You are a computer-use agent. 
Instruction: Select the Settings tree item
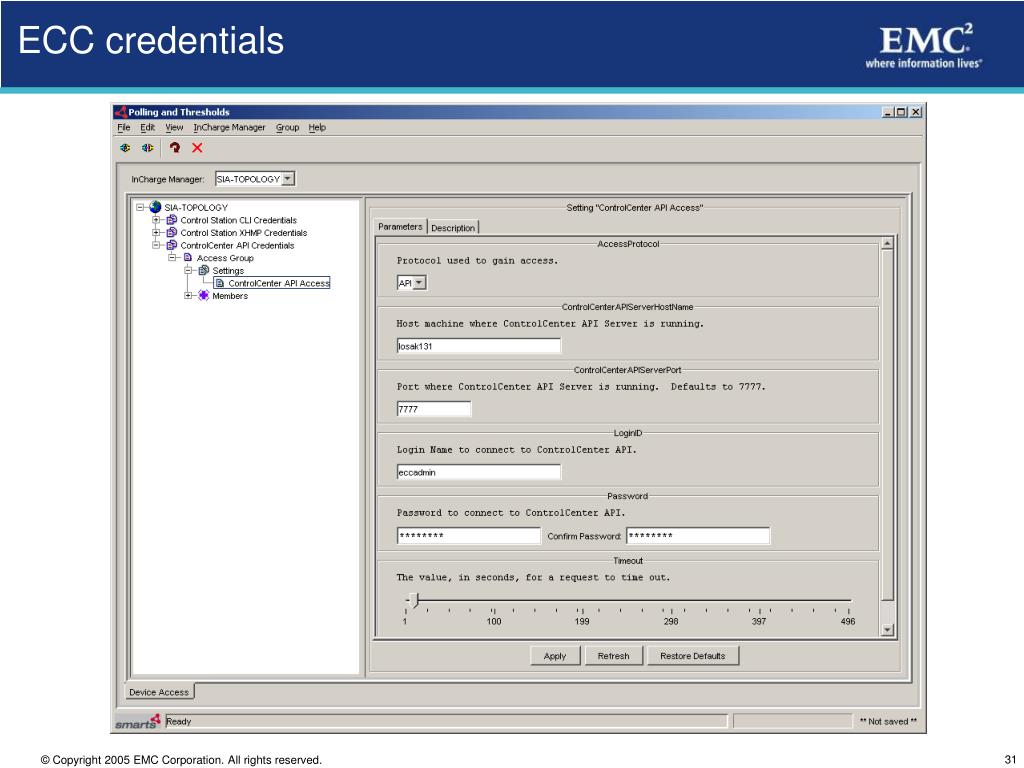[228, 270]
